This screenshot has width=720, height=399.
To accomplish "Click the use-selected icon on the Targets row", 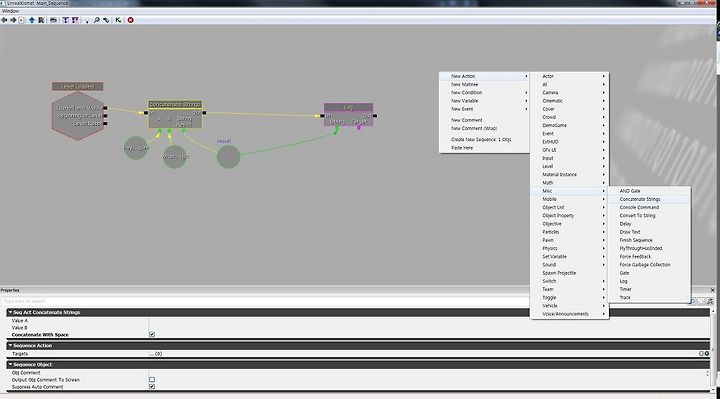I will click(x=707, y=354).
